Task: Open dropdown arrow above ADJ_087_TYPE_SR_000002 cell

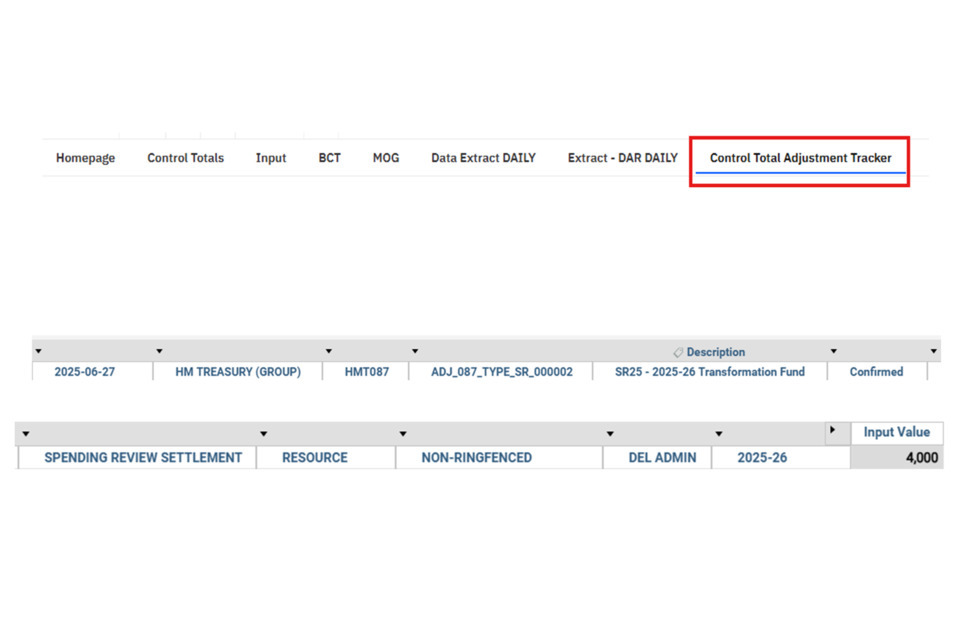Action: click(x=415, y=352)
